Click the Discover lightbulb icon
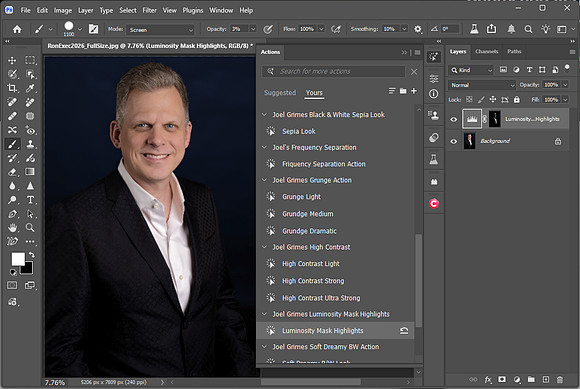Screen dimensions: 580x389 click(x=546, y=29)
